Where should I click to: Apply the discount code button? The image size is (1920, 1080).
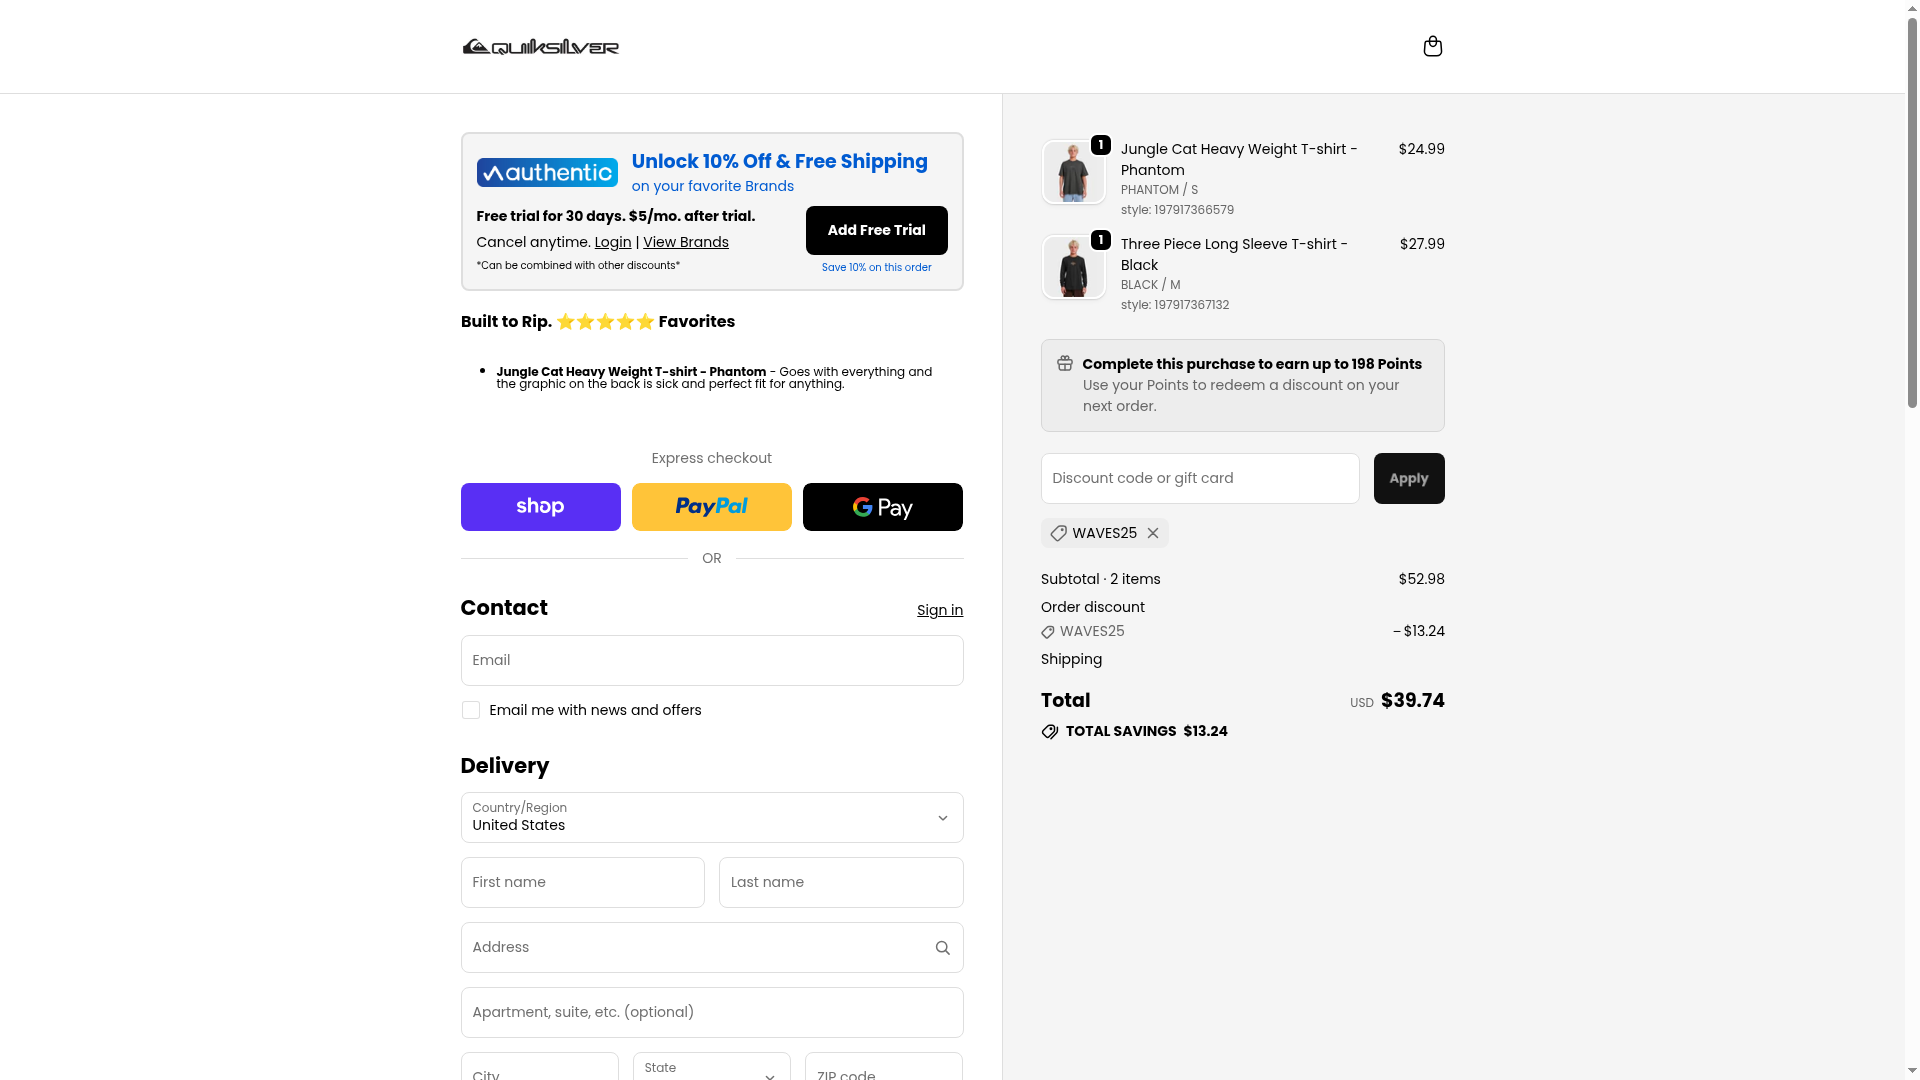(1408, 478)
